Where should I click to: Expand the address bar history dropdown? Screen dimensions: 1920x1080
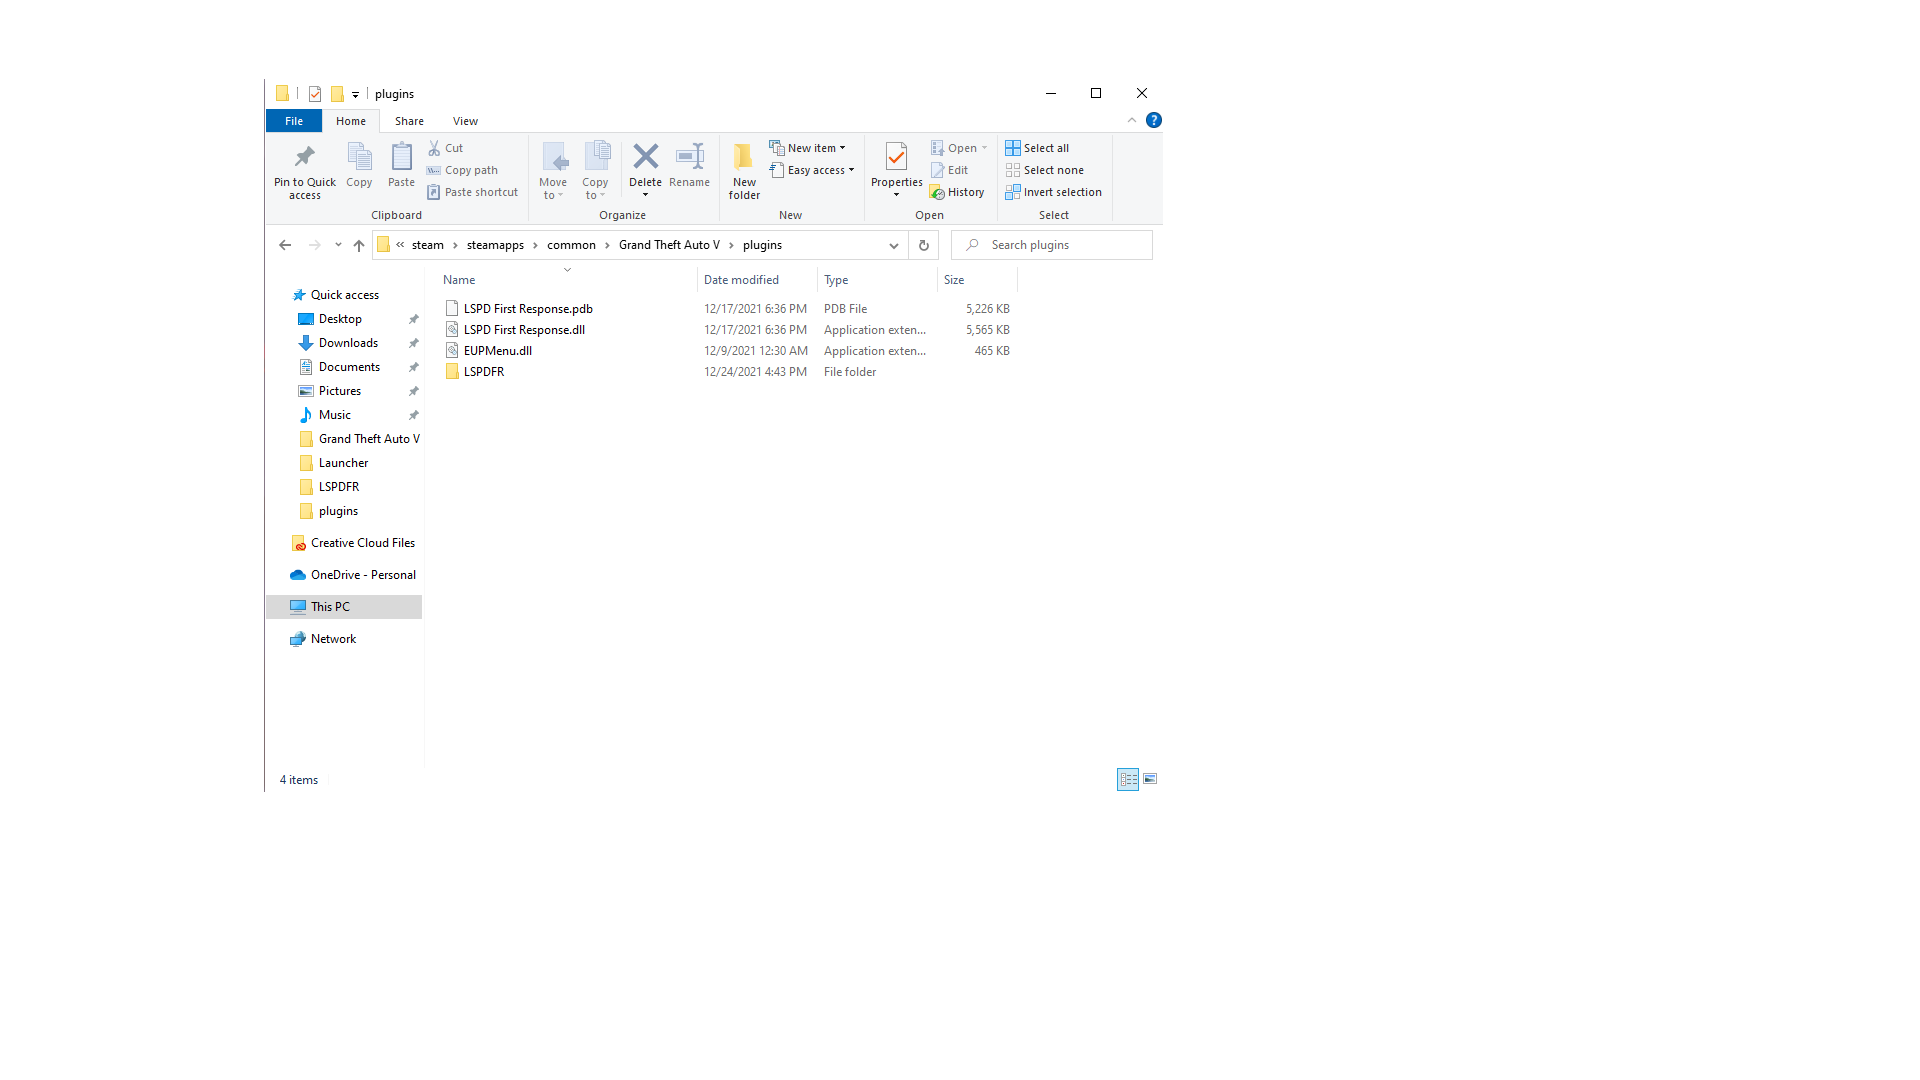click(x=893, y=245)
